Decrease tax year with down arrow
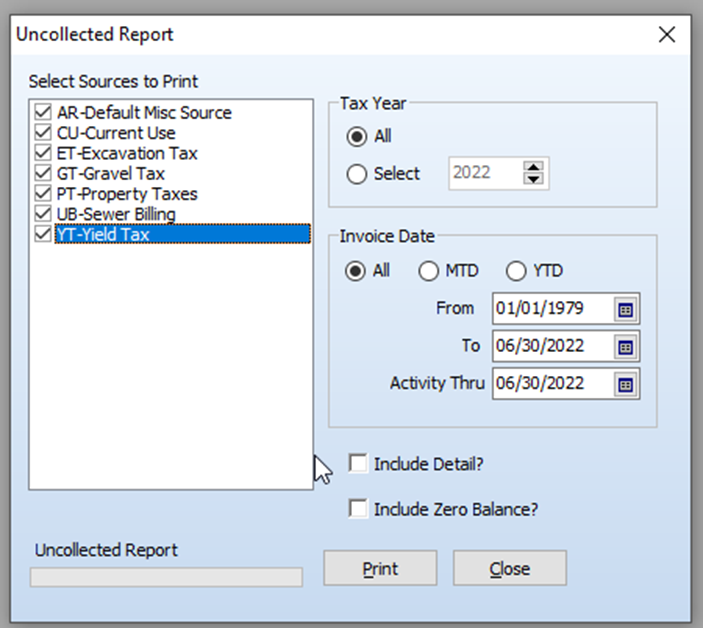The height and width of the screenshot is (628, 703). point(534,179)
